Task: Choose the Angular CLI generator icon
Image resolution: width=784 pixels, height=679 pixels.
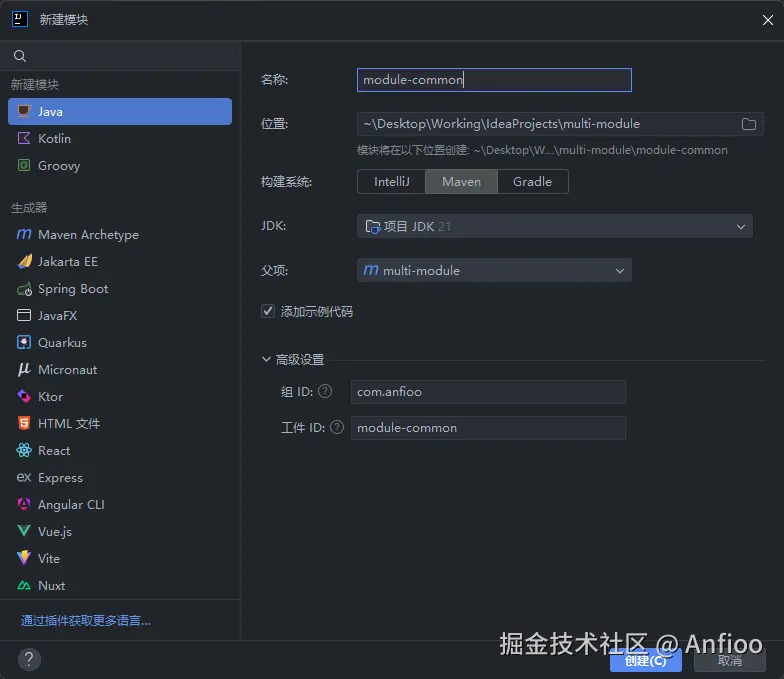Action: click(24, 504)
